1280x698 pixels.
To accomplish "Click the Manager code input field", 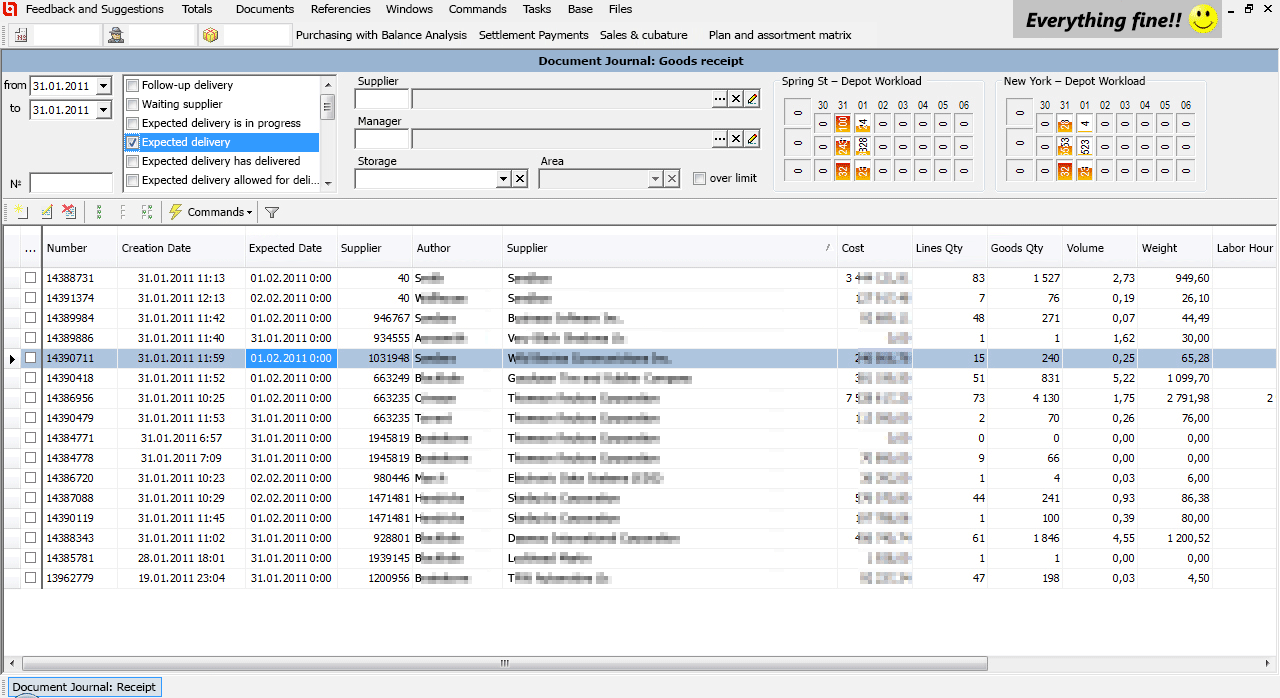I will (382, 138).
